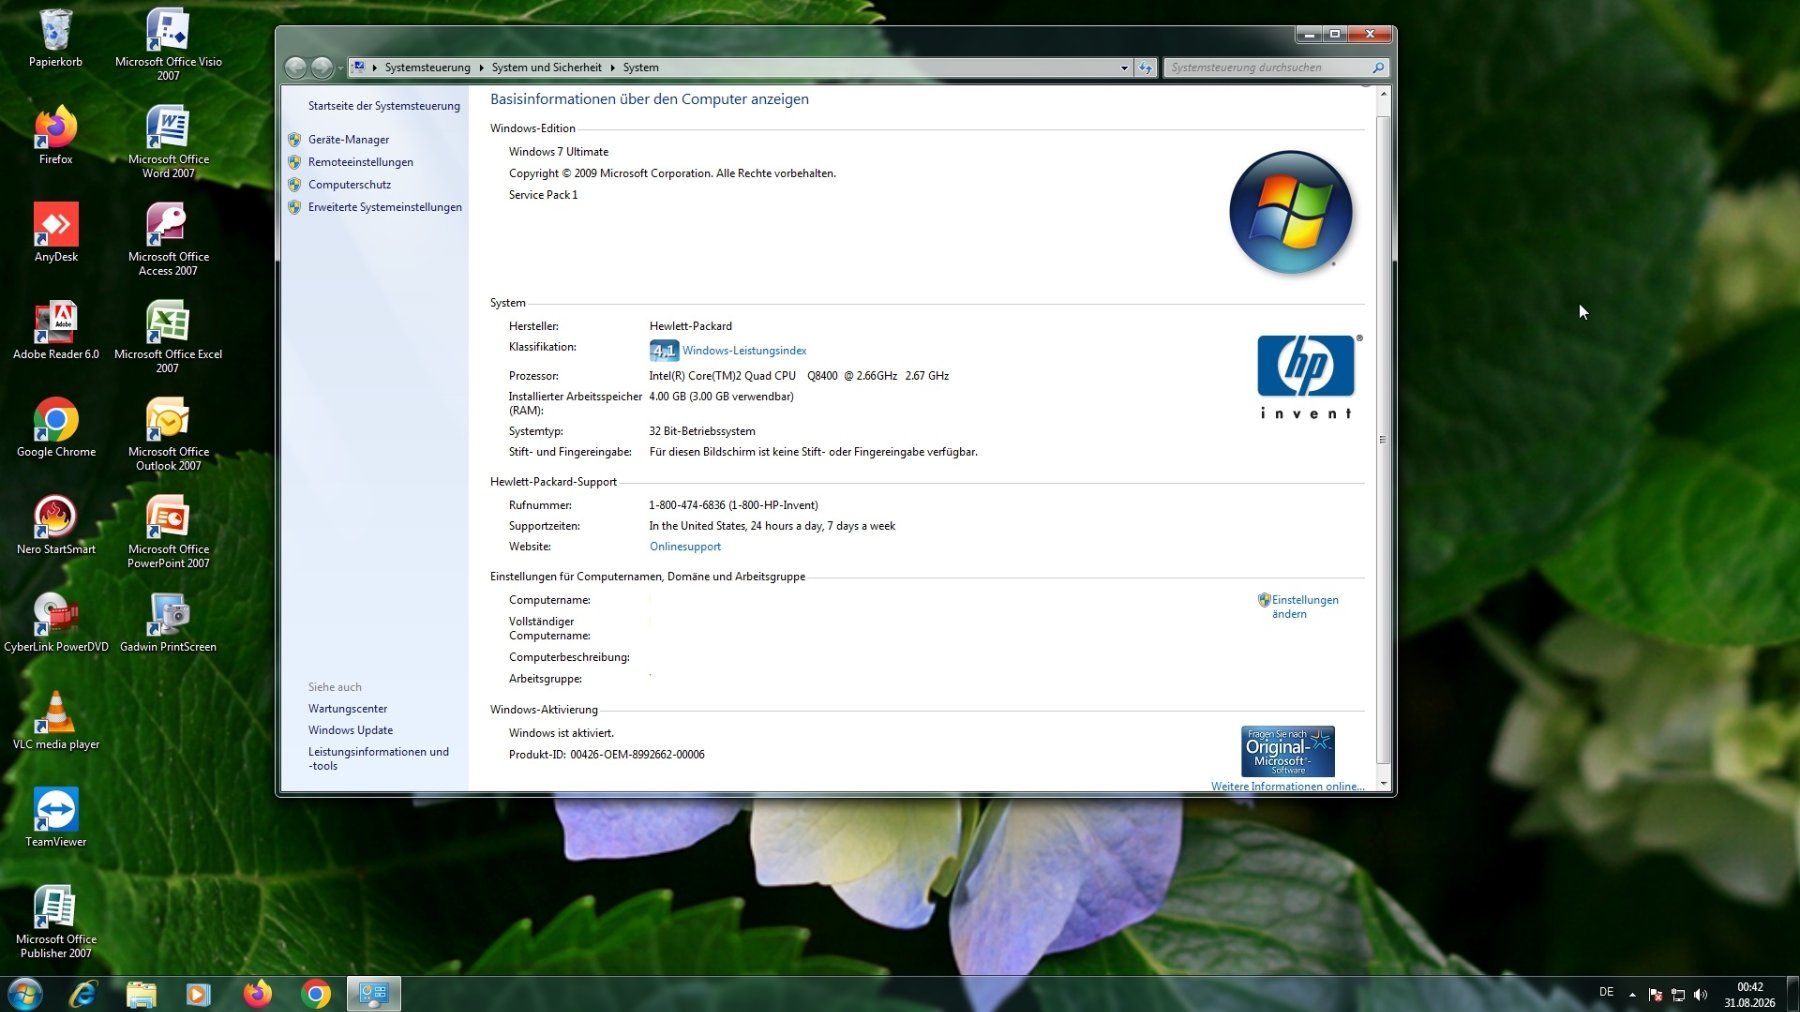Image resolution: width=1800 pixels, height=1012 pixels.
Task: Click the System breadcrumb item
Action: (640, 67)
